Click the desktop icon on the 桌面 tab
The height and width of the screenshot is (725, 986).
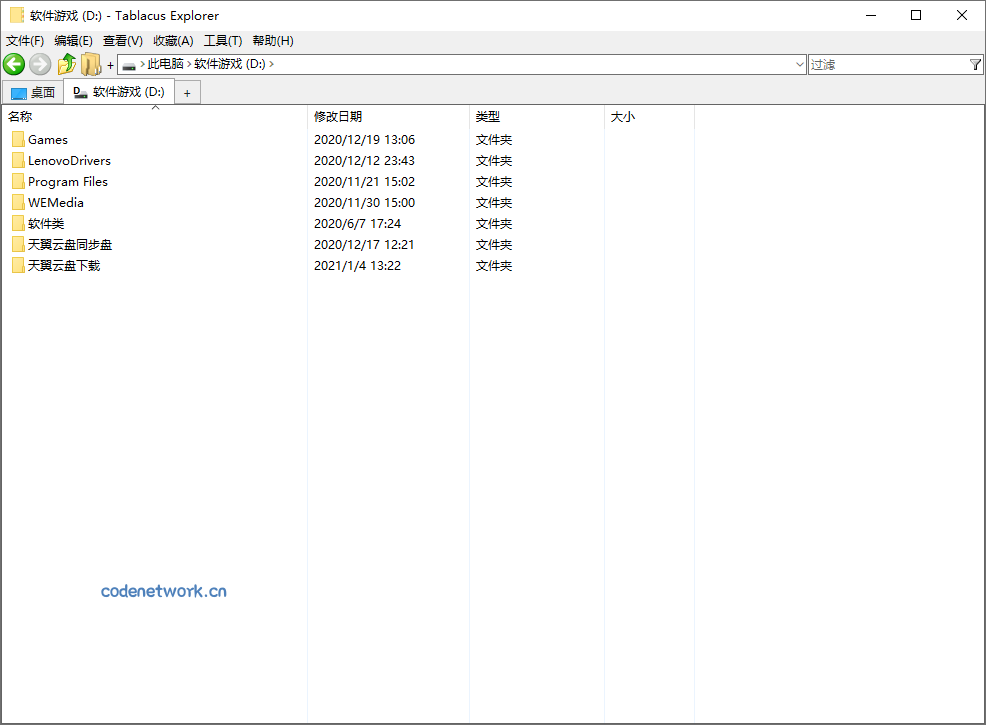(x=18, y=91)
